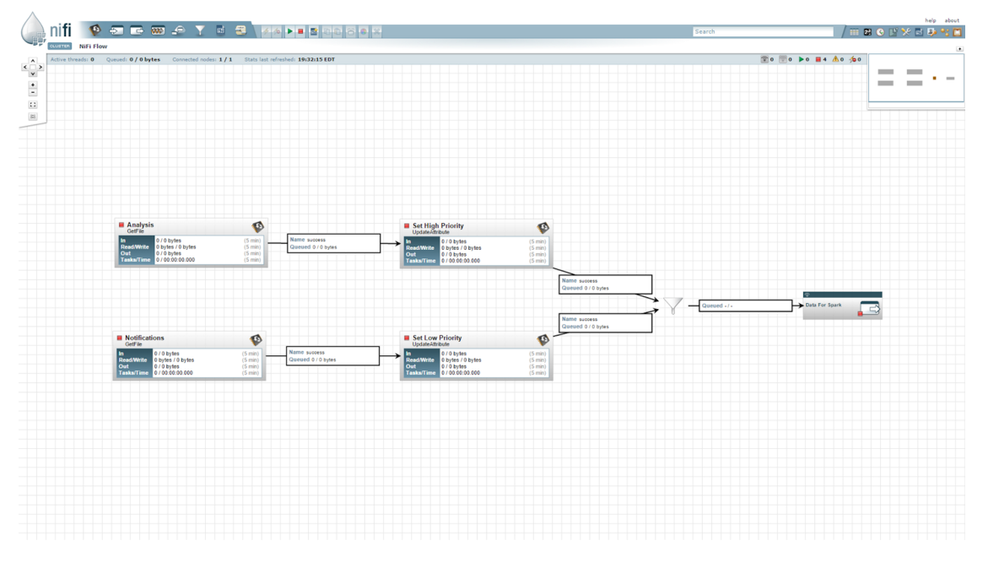
Task: Click the invalid components warning status icon
Action: (838, 59)
